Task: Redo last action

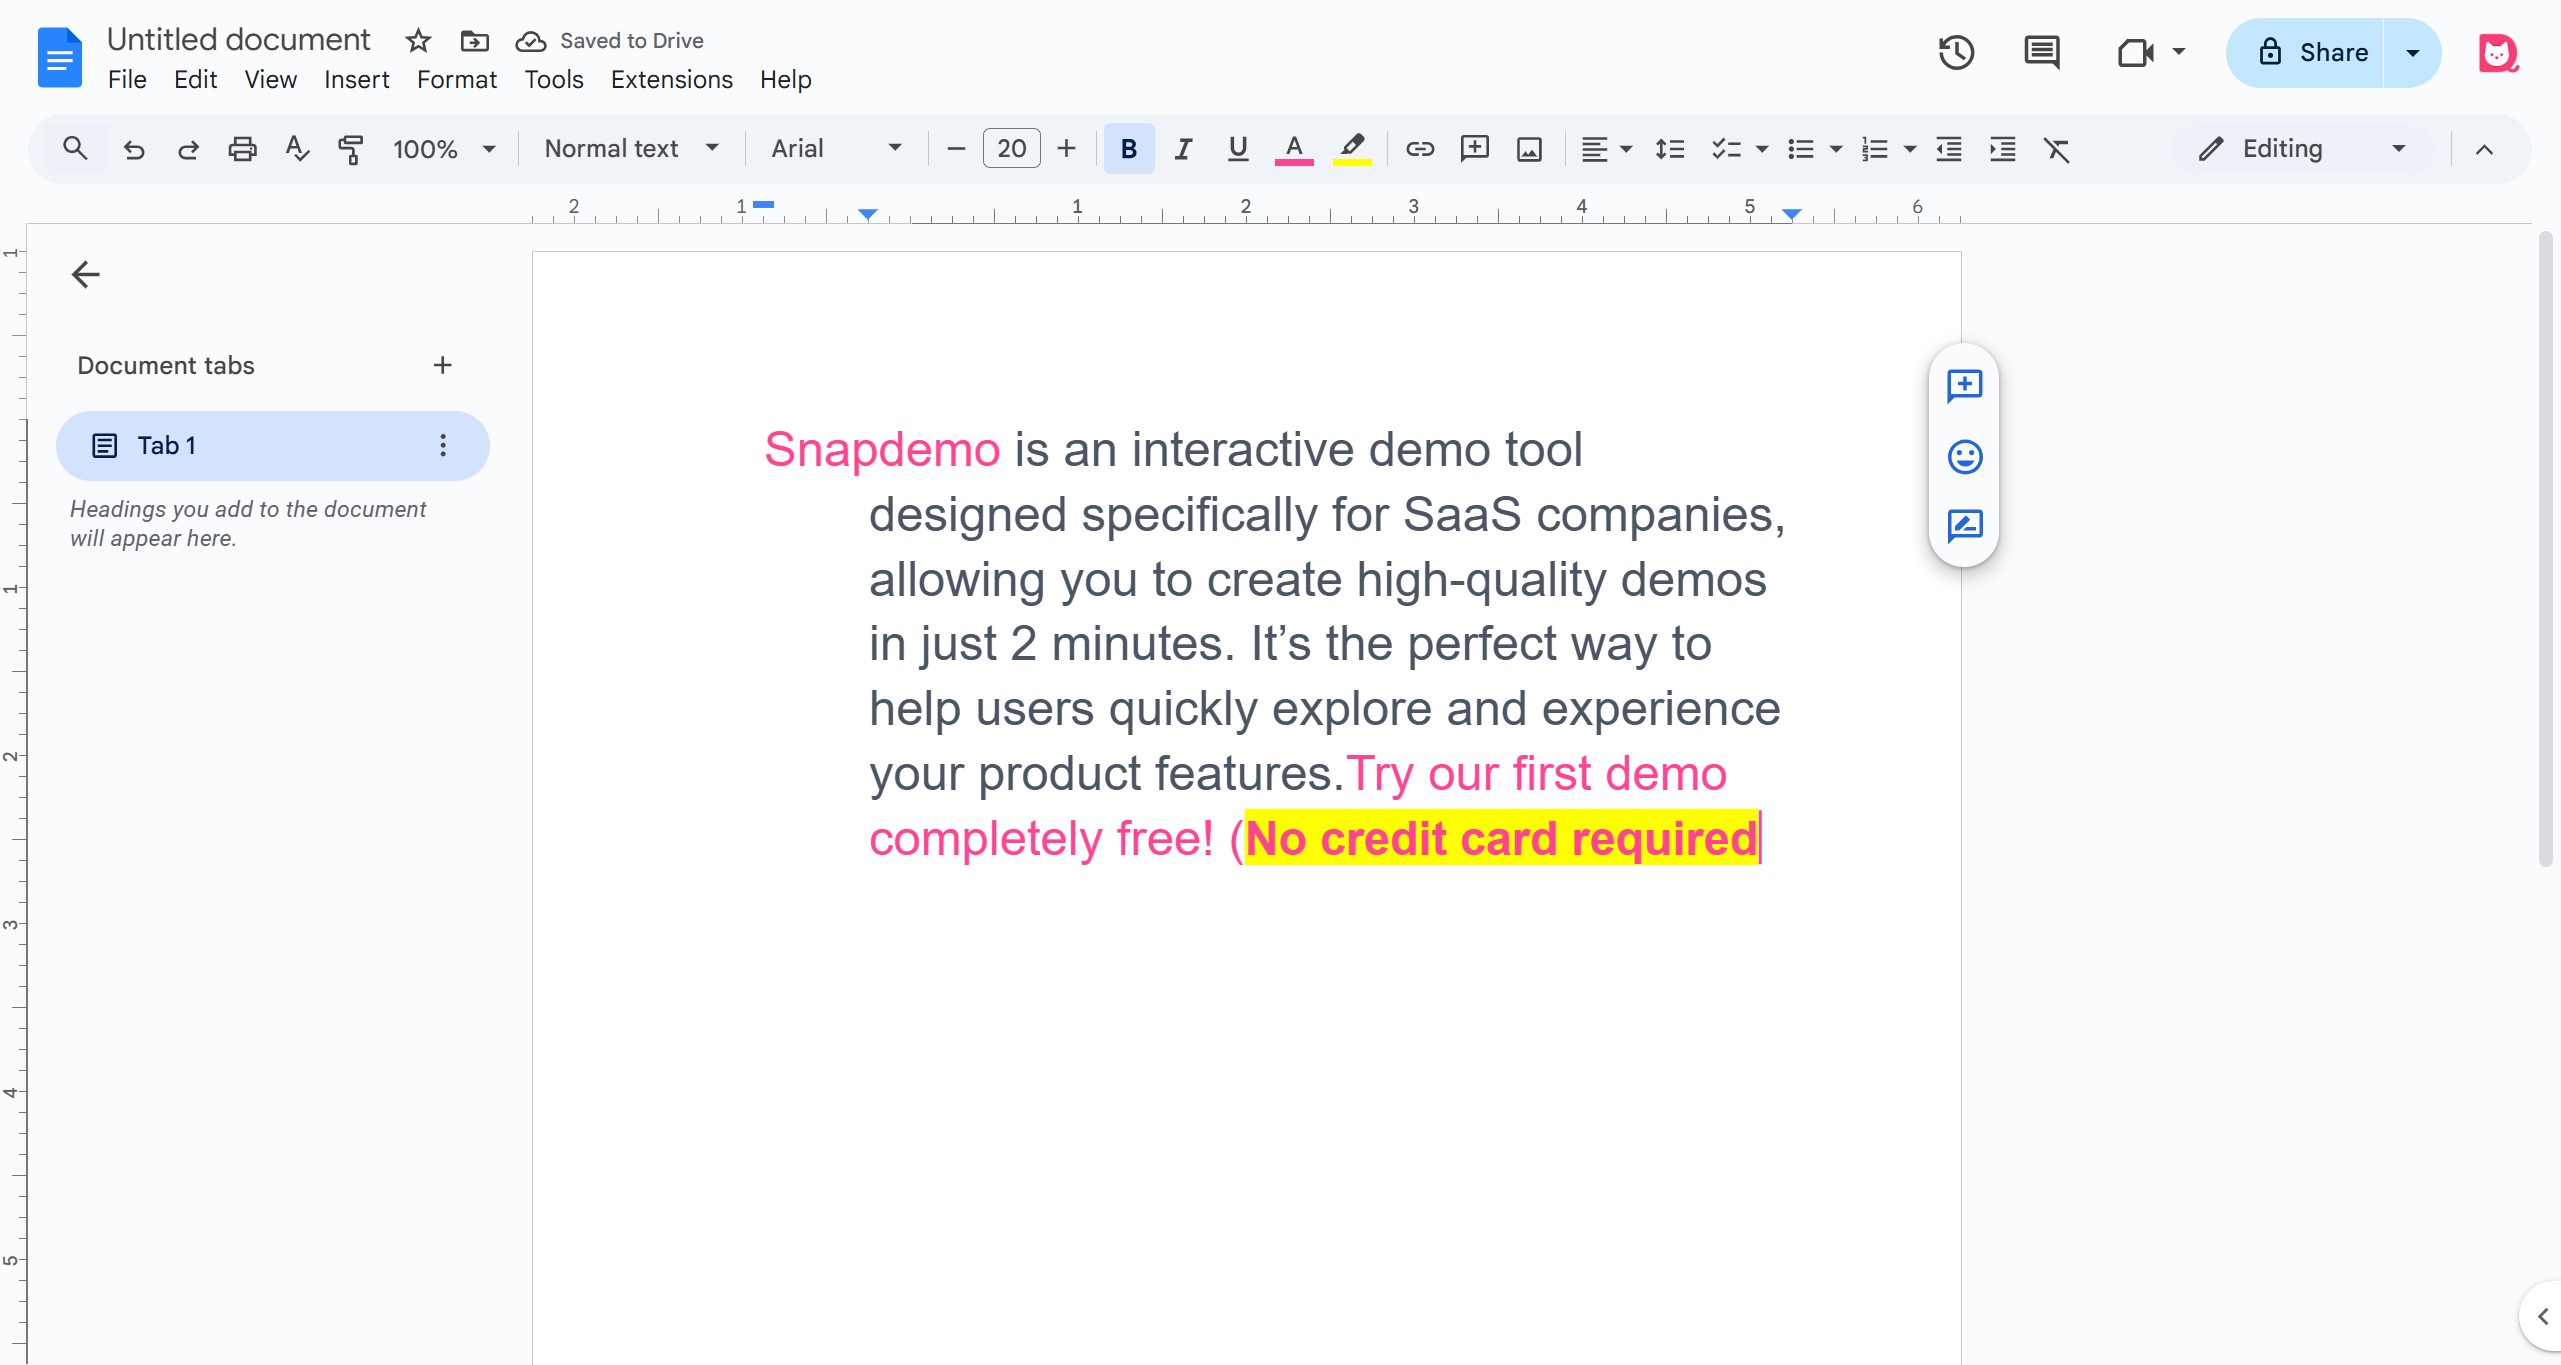Action: (x=188, y=149)
